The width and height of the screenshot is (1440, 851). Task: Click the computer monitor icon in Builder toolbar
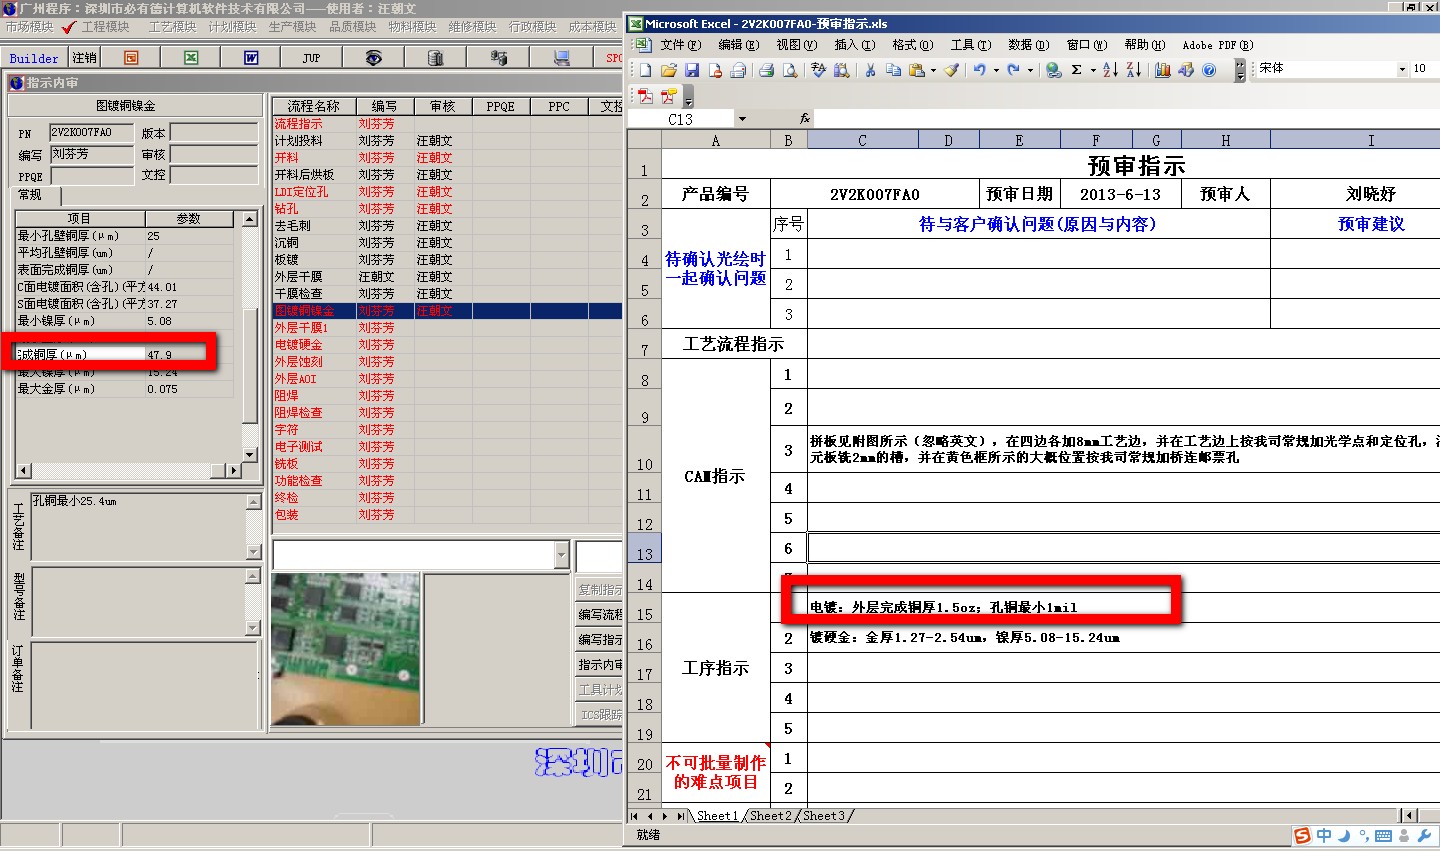[561, 58]
